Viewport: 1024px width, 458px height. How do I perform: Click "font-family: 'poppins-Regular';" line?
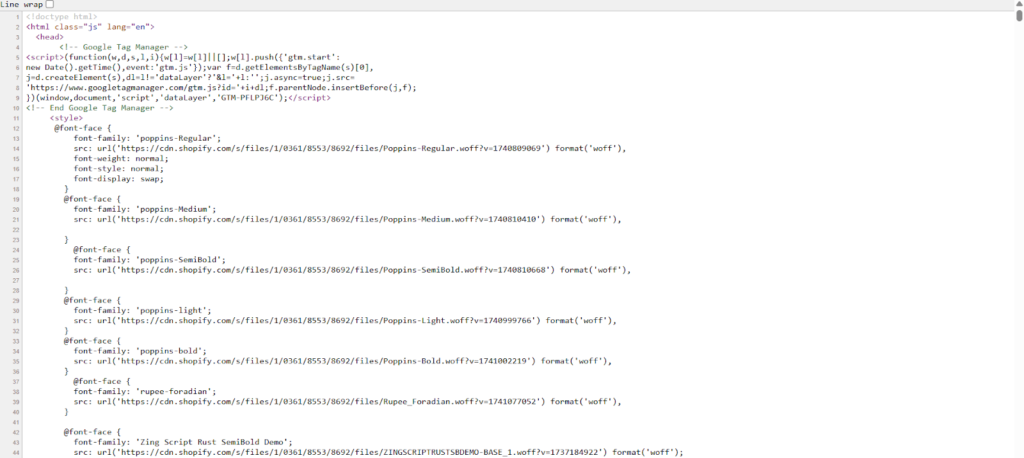[x=147, y=139]
